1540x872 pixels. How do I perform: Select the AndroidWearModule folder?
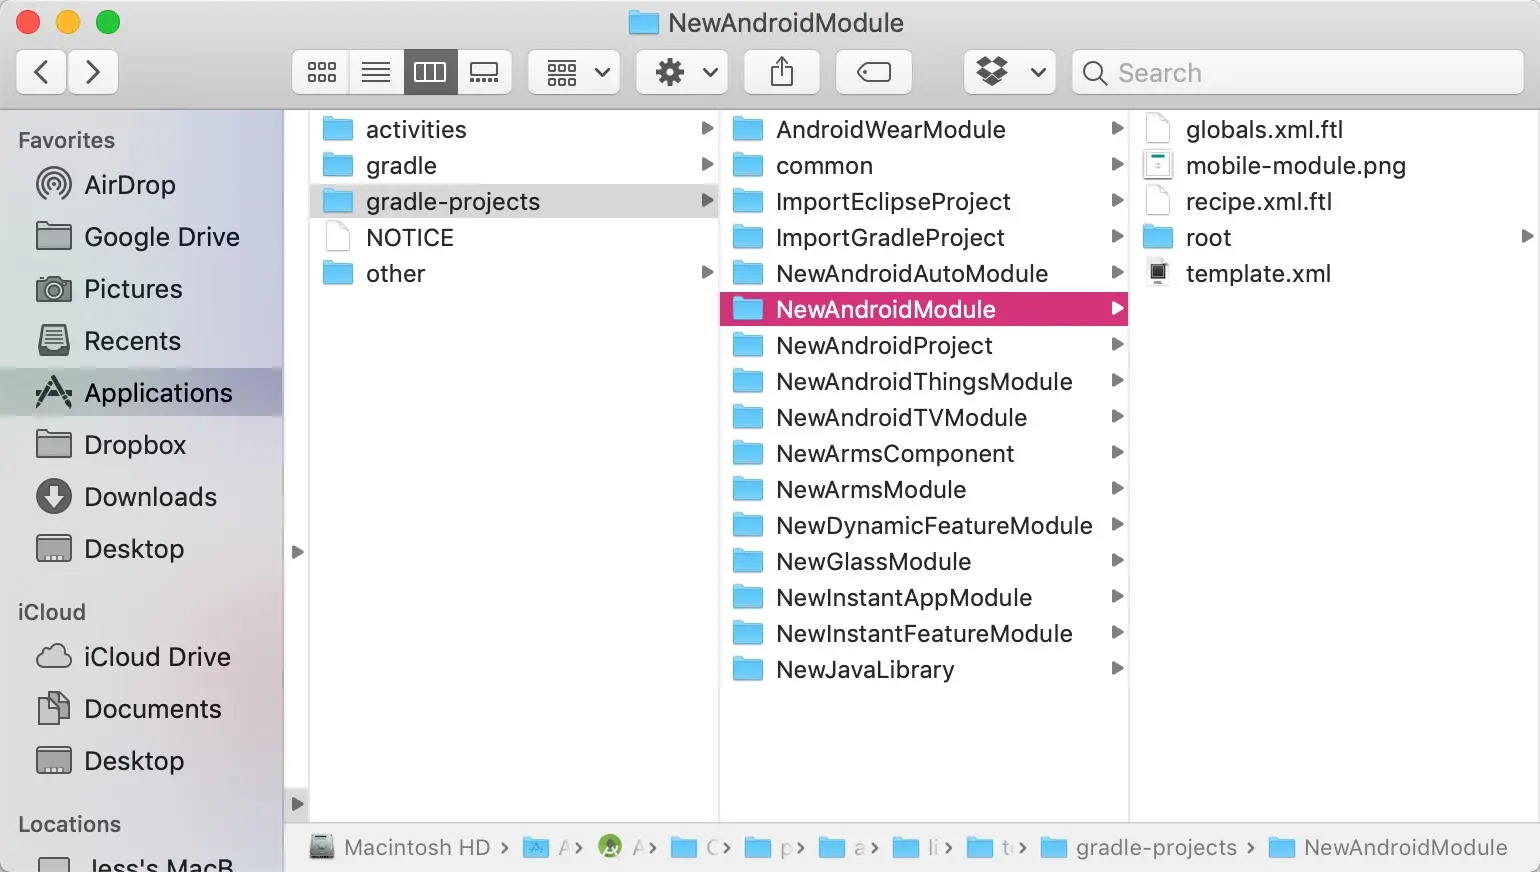923,129
